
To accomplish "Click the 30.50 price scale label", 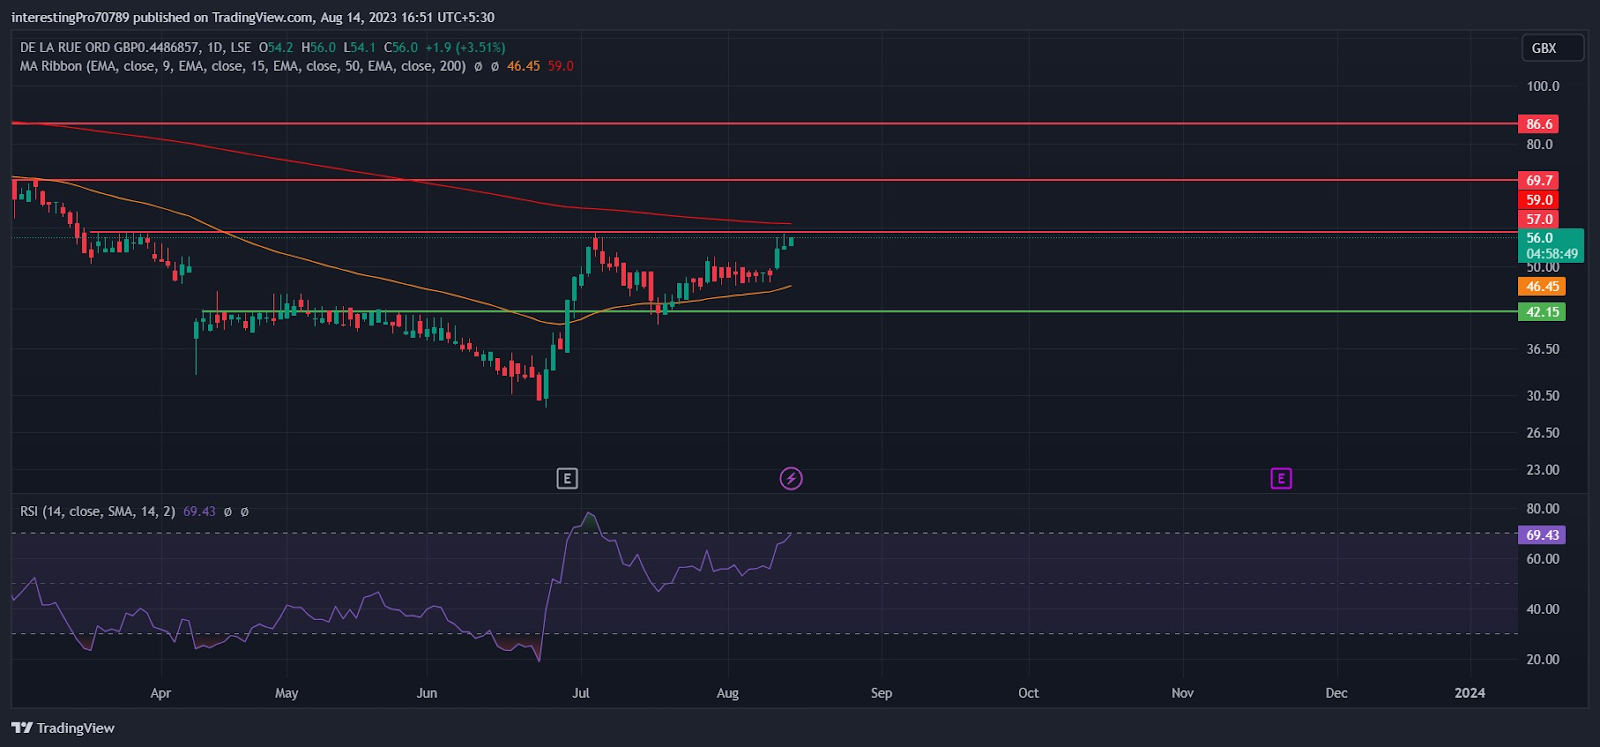I will click(1543, 396).
